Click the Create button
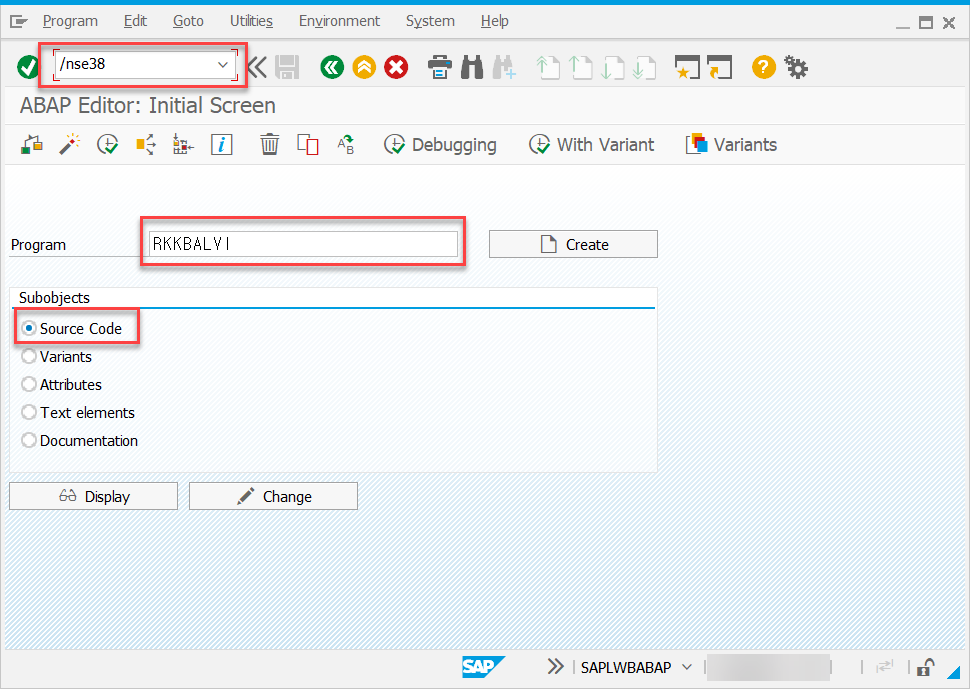The width and height of the screenshot is (970, 689). pos(573,244)
